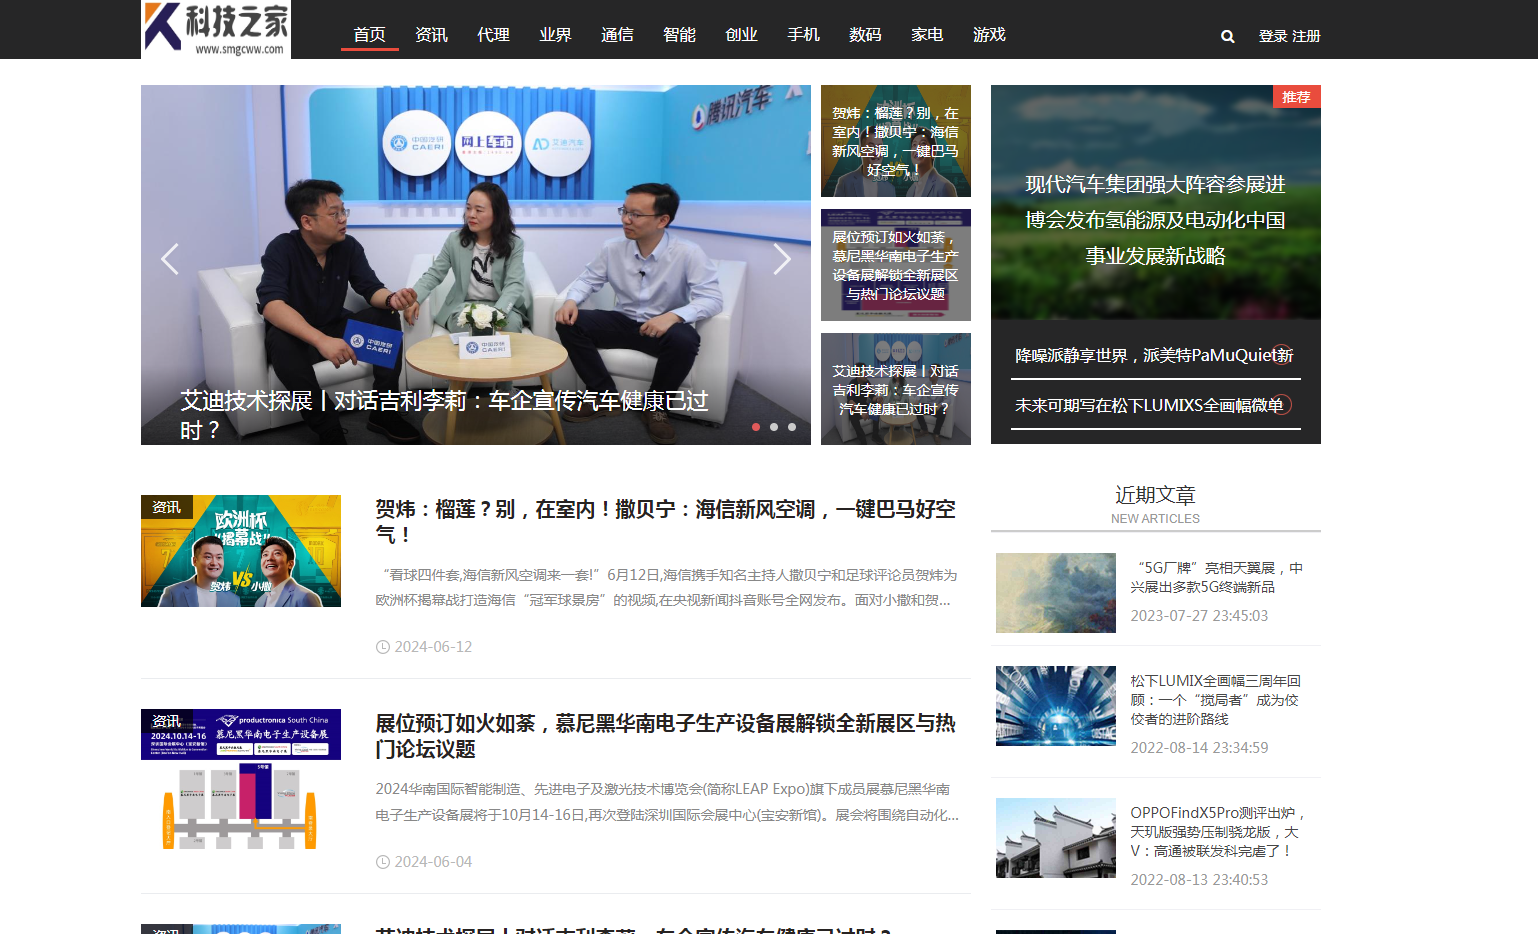
Task: Click the 科技之家 site logo
Action: pyautogui.click(x=216, y=29)
